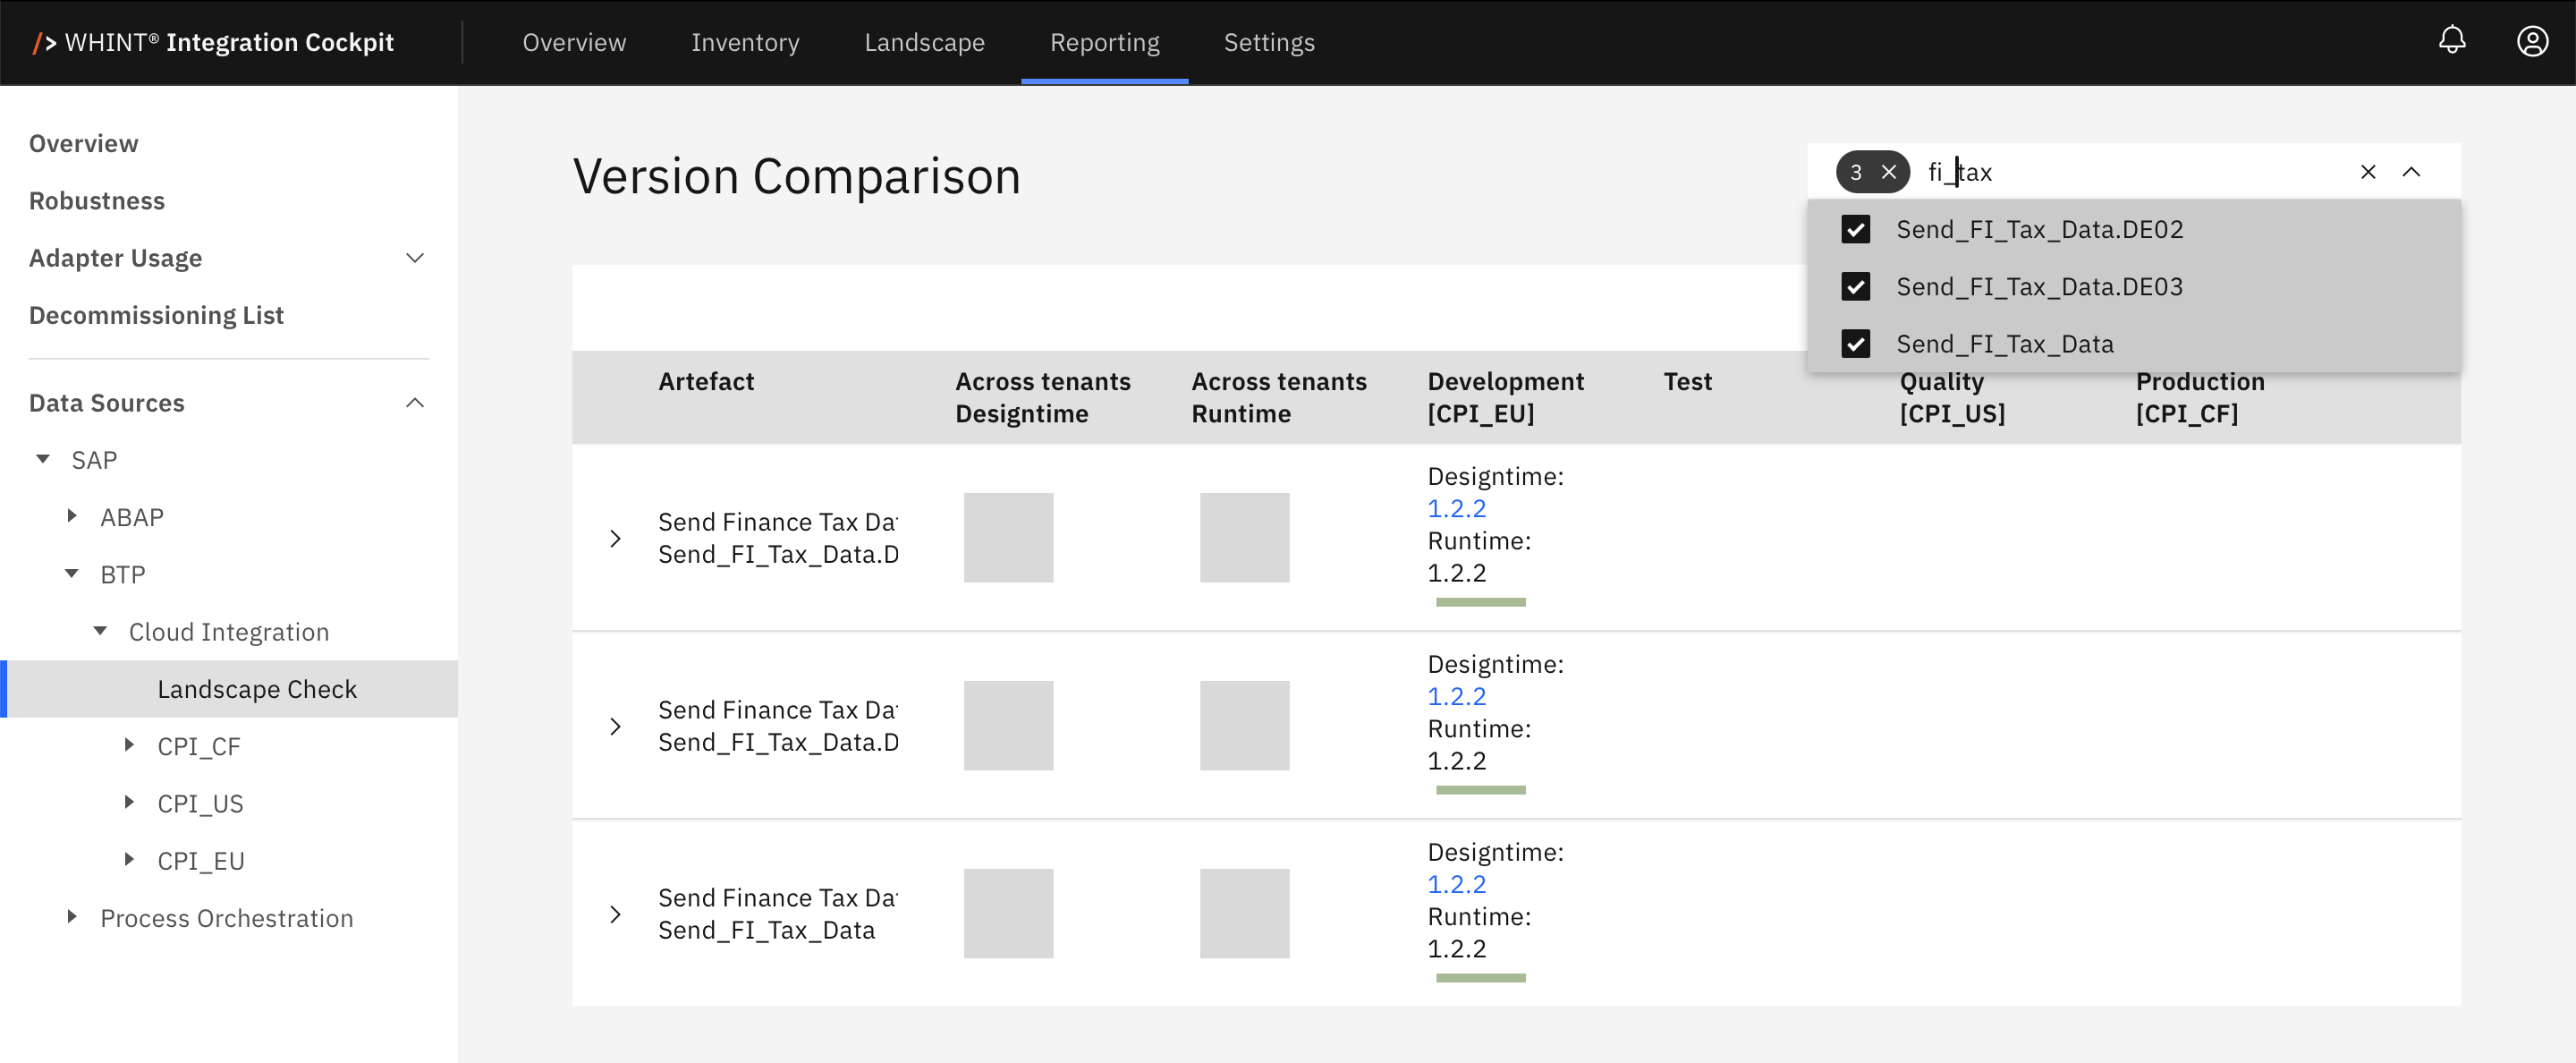Expand the first Send_FI_Tax_Data.D row
This screenshot has width=2576, height=1063.
pyautogui.click(x=615, y=538)
